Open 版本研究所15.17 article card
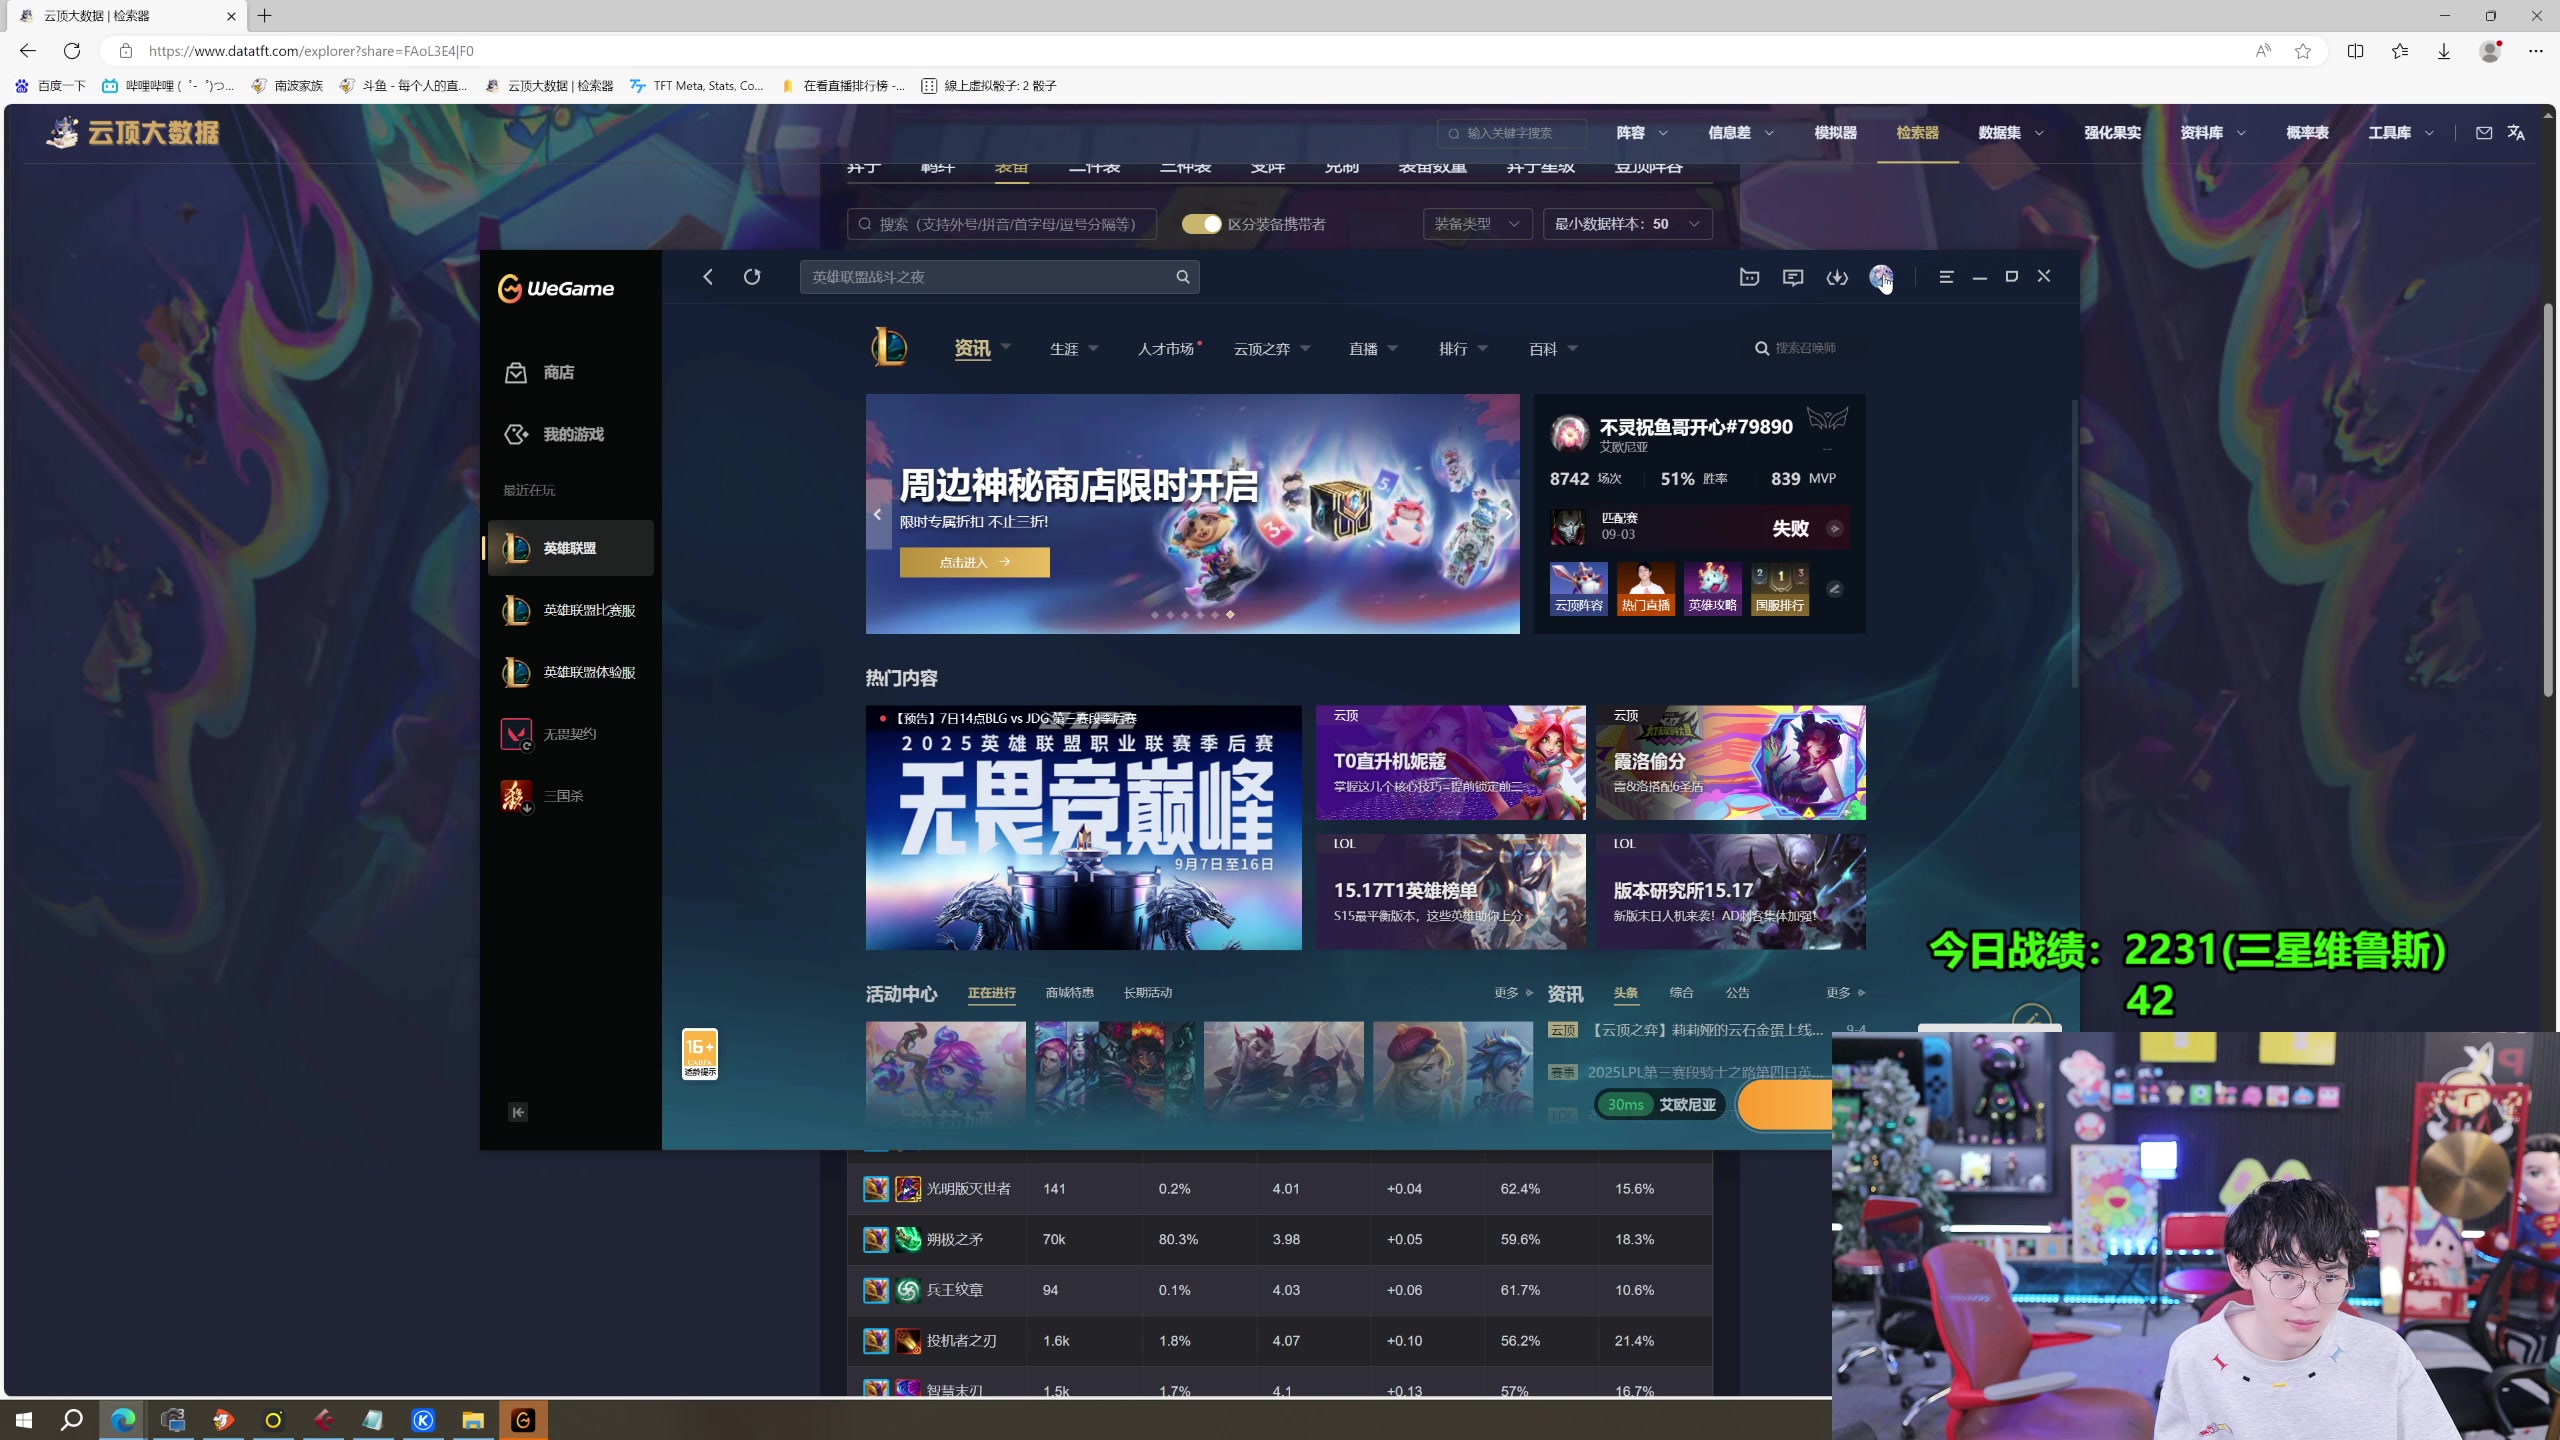Viewport: 2560px width, 1440px height. 1731,892
